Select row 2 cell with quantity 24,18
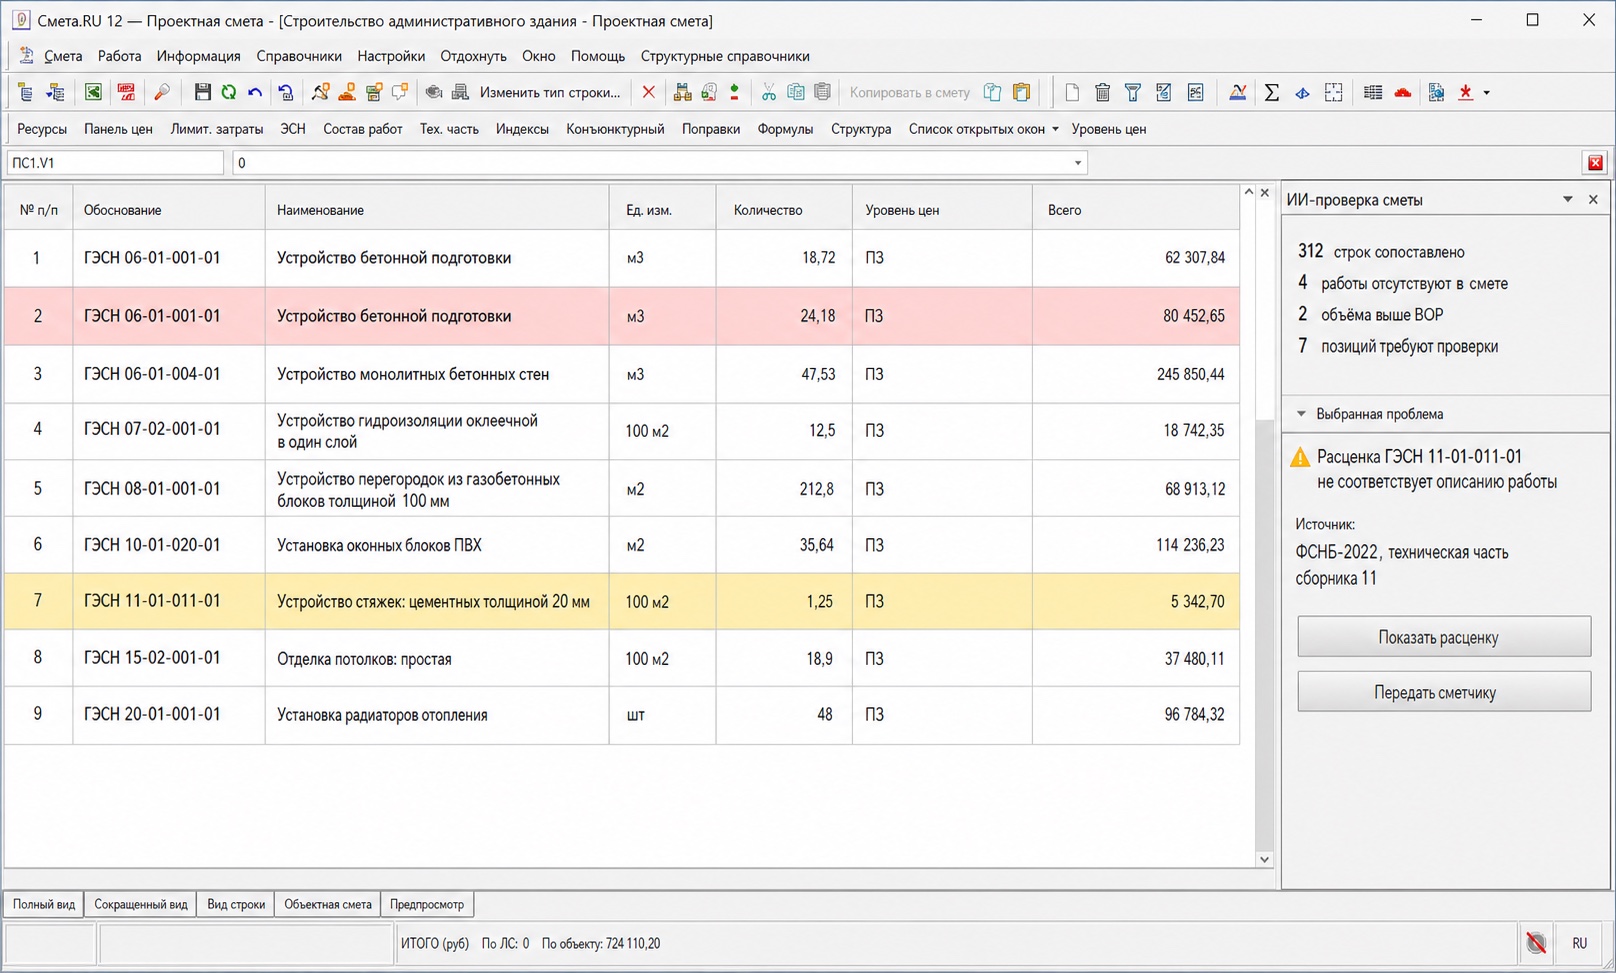 pyautogui.click(x=784, y=316)
